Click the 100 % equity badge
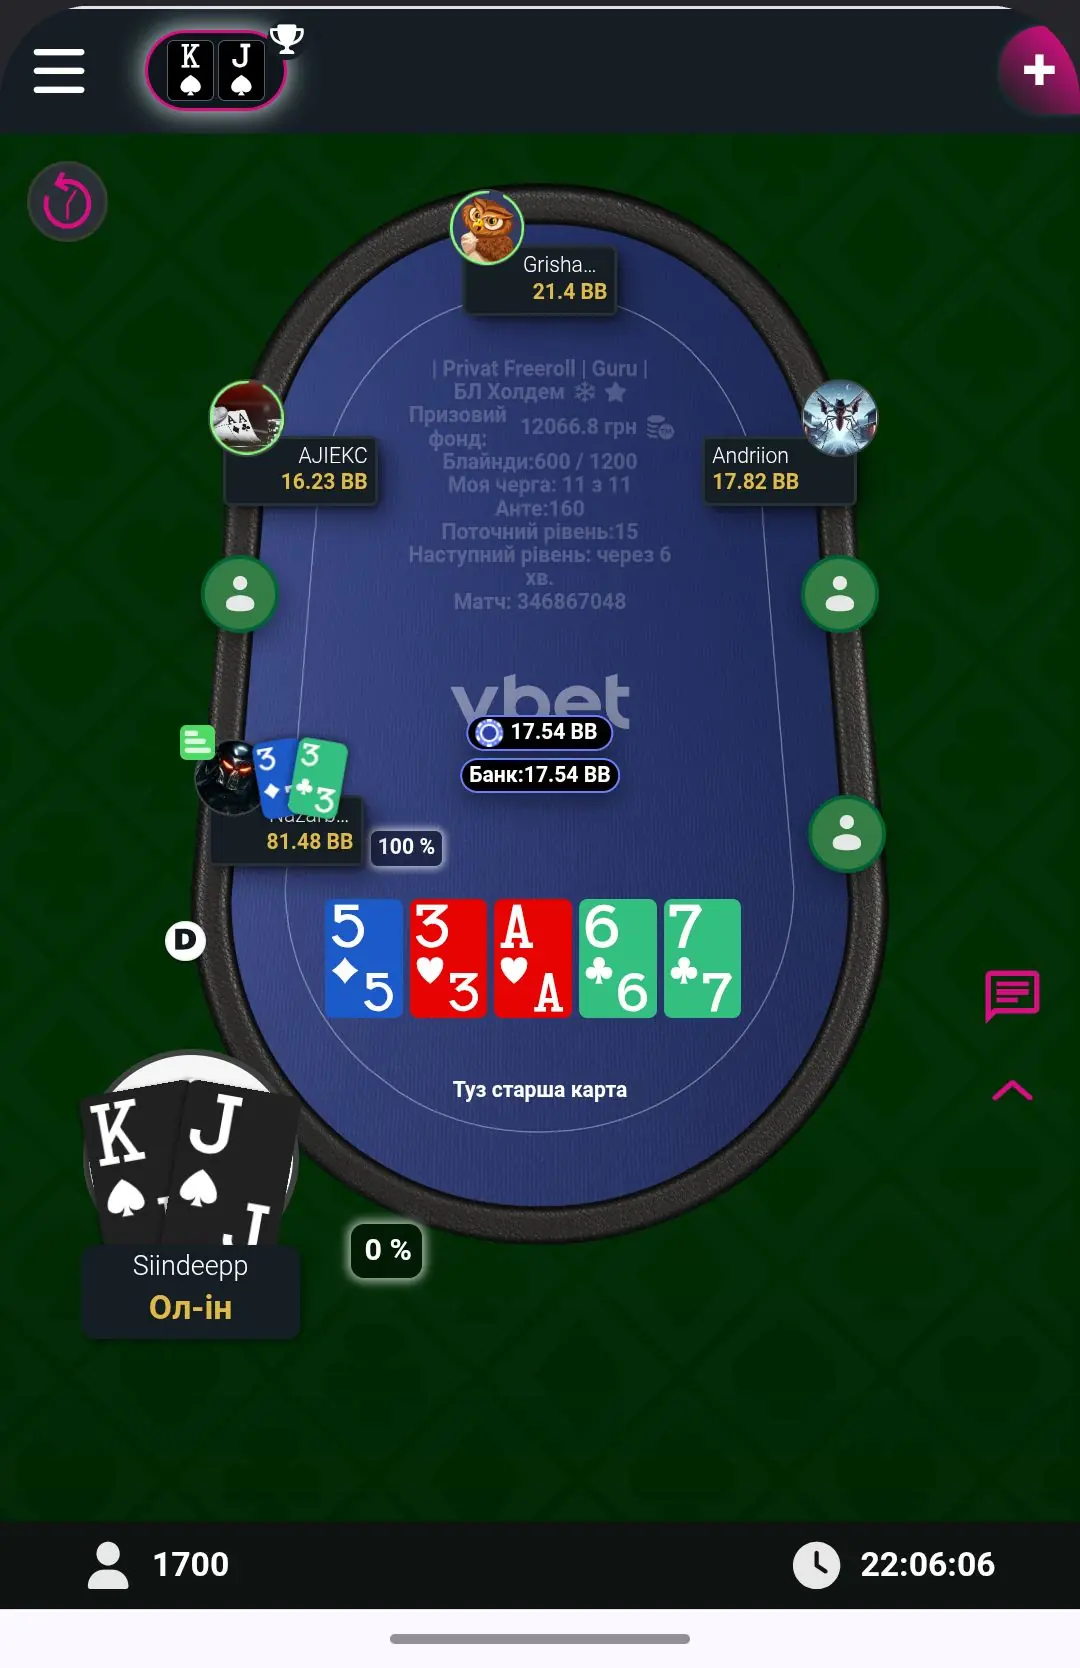Viewport: 1080px width, 1668px height. [x=406, y=847]
